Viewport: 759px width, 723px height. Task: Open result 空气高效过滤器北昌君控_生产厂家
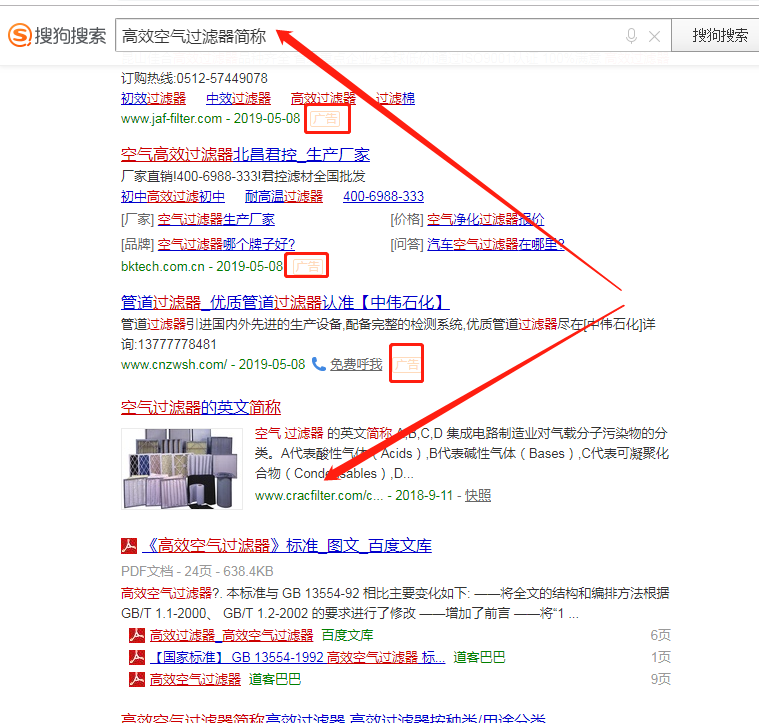[245, 155]
